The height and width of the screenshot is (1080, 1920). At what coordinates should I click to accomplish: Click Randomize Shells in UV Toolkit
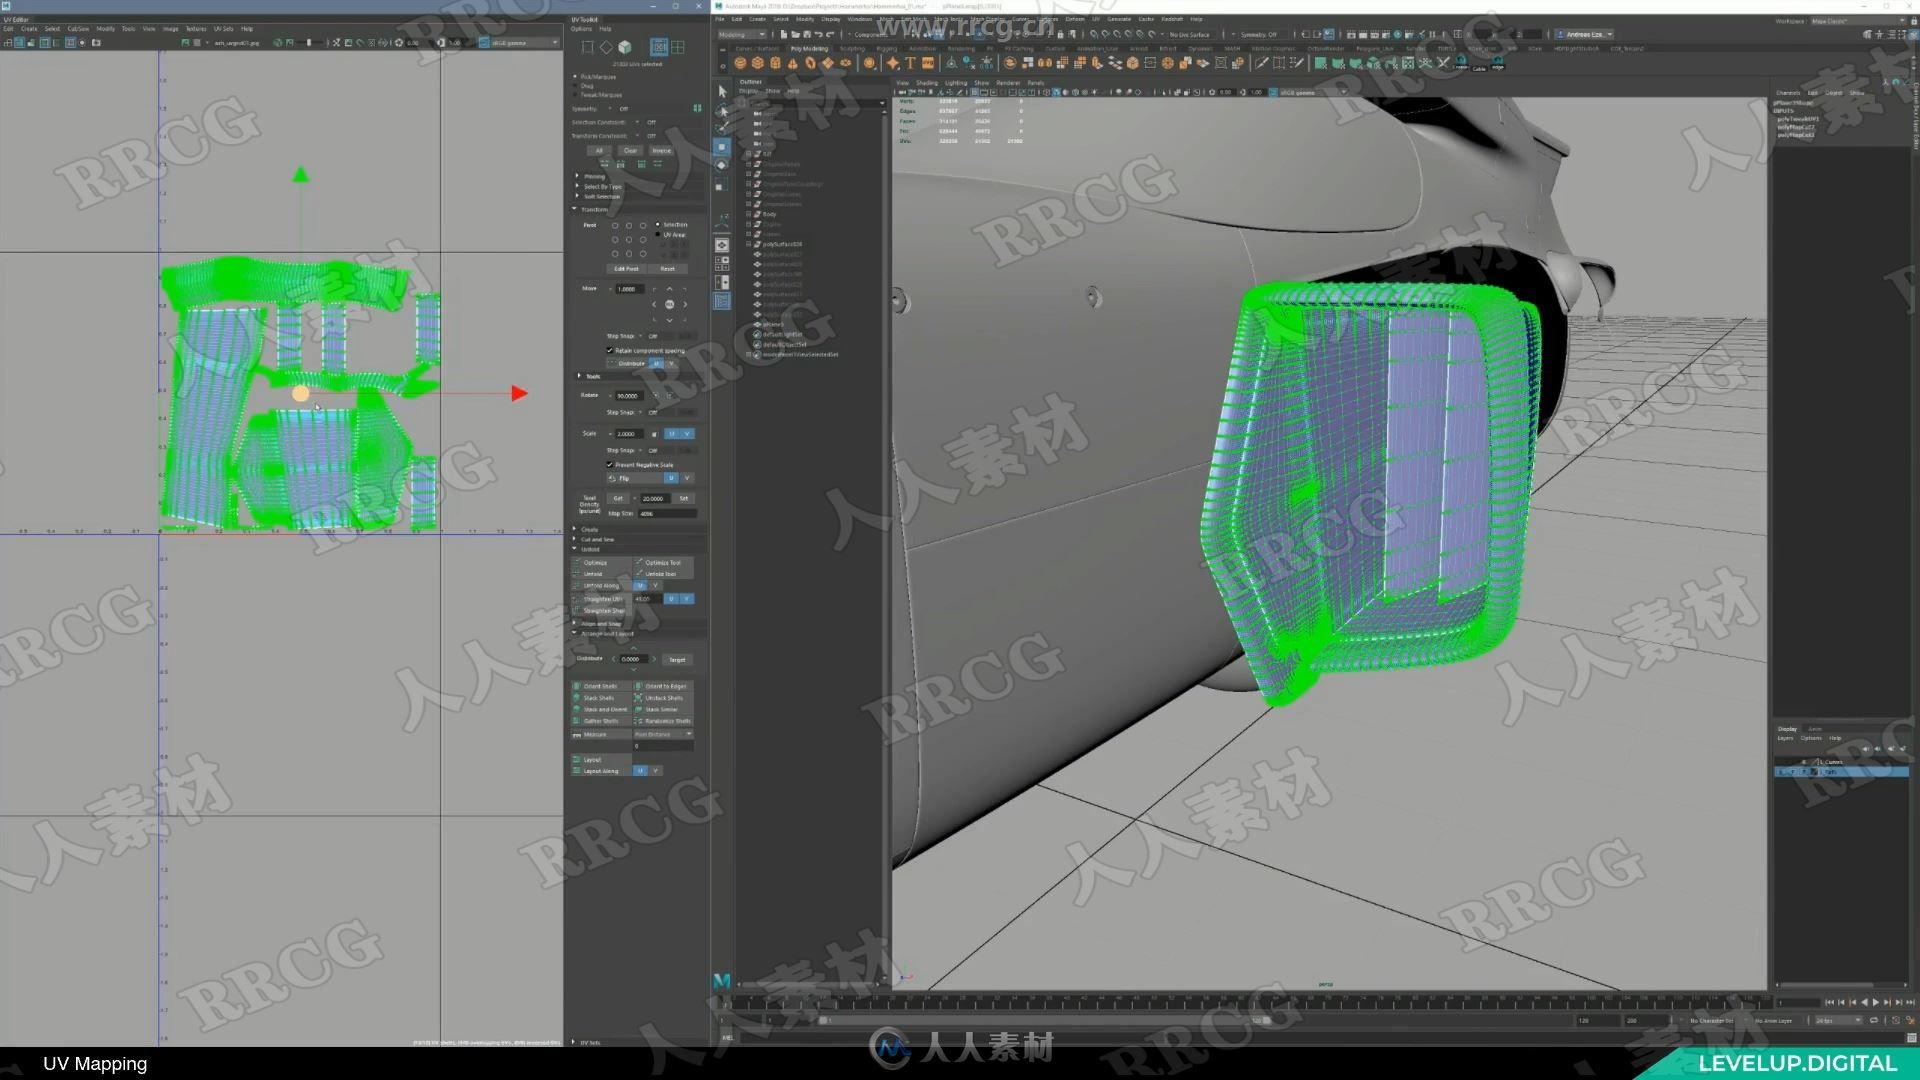664,721
